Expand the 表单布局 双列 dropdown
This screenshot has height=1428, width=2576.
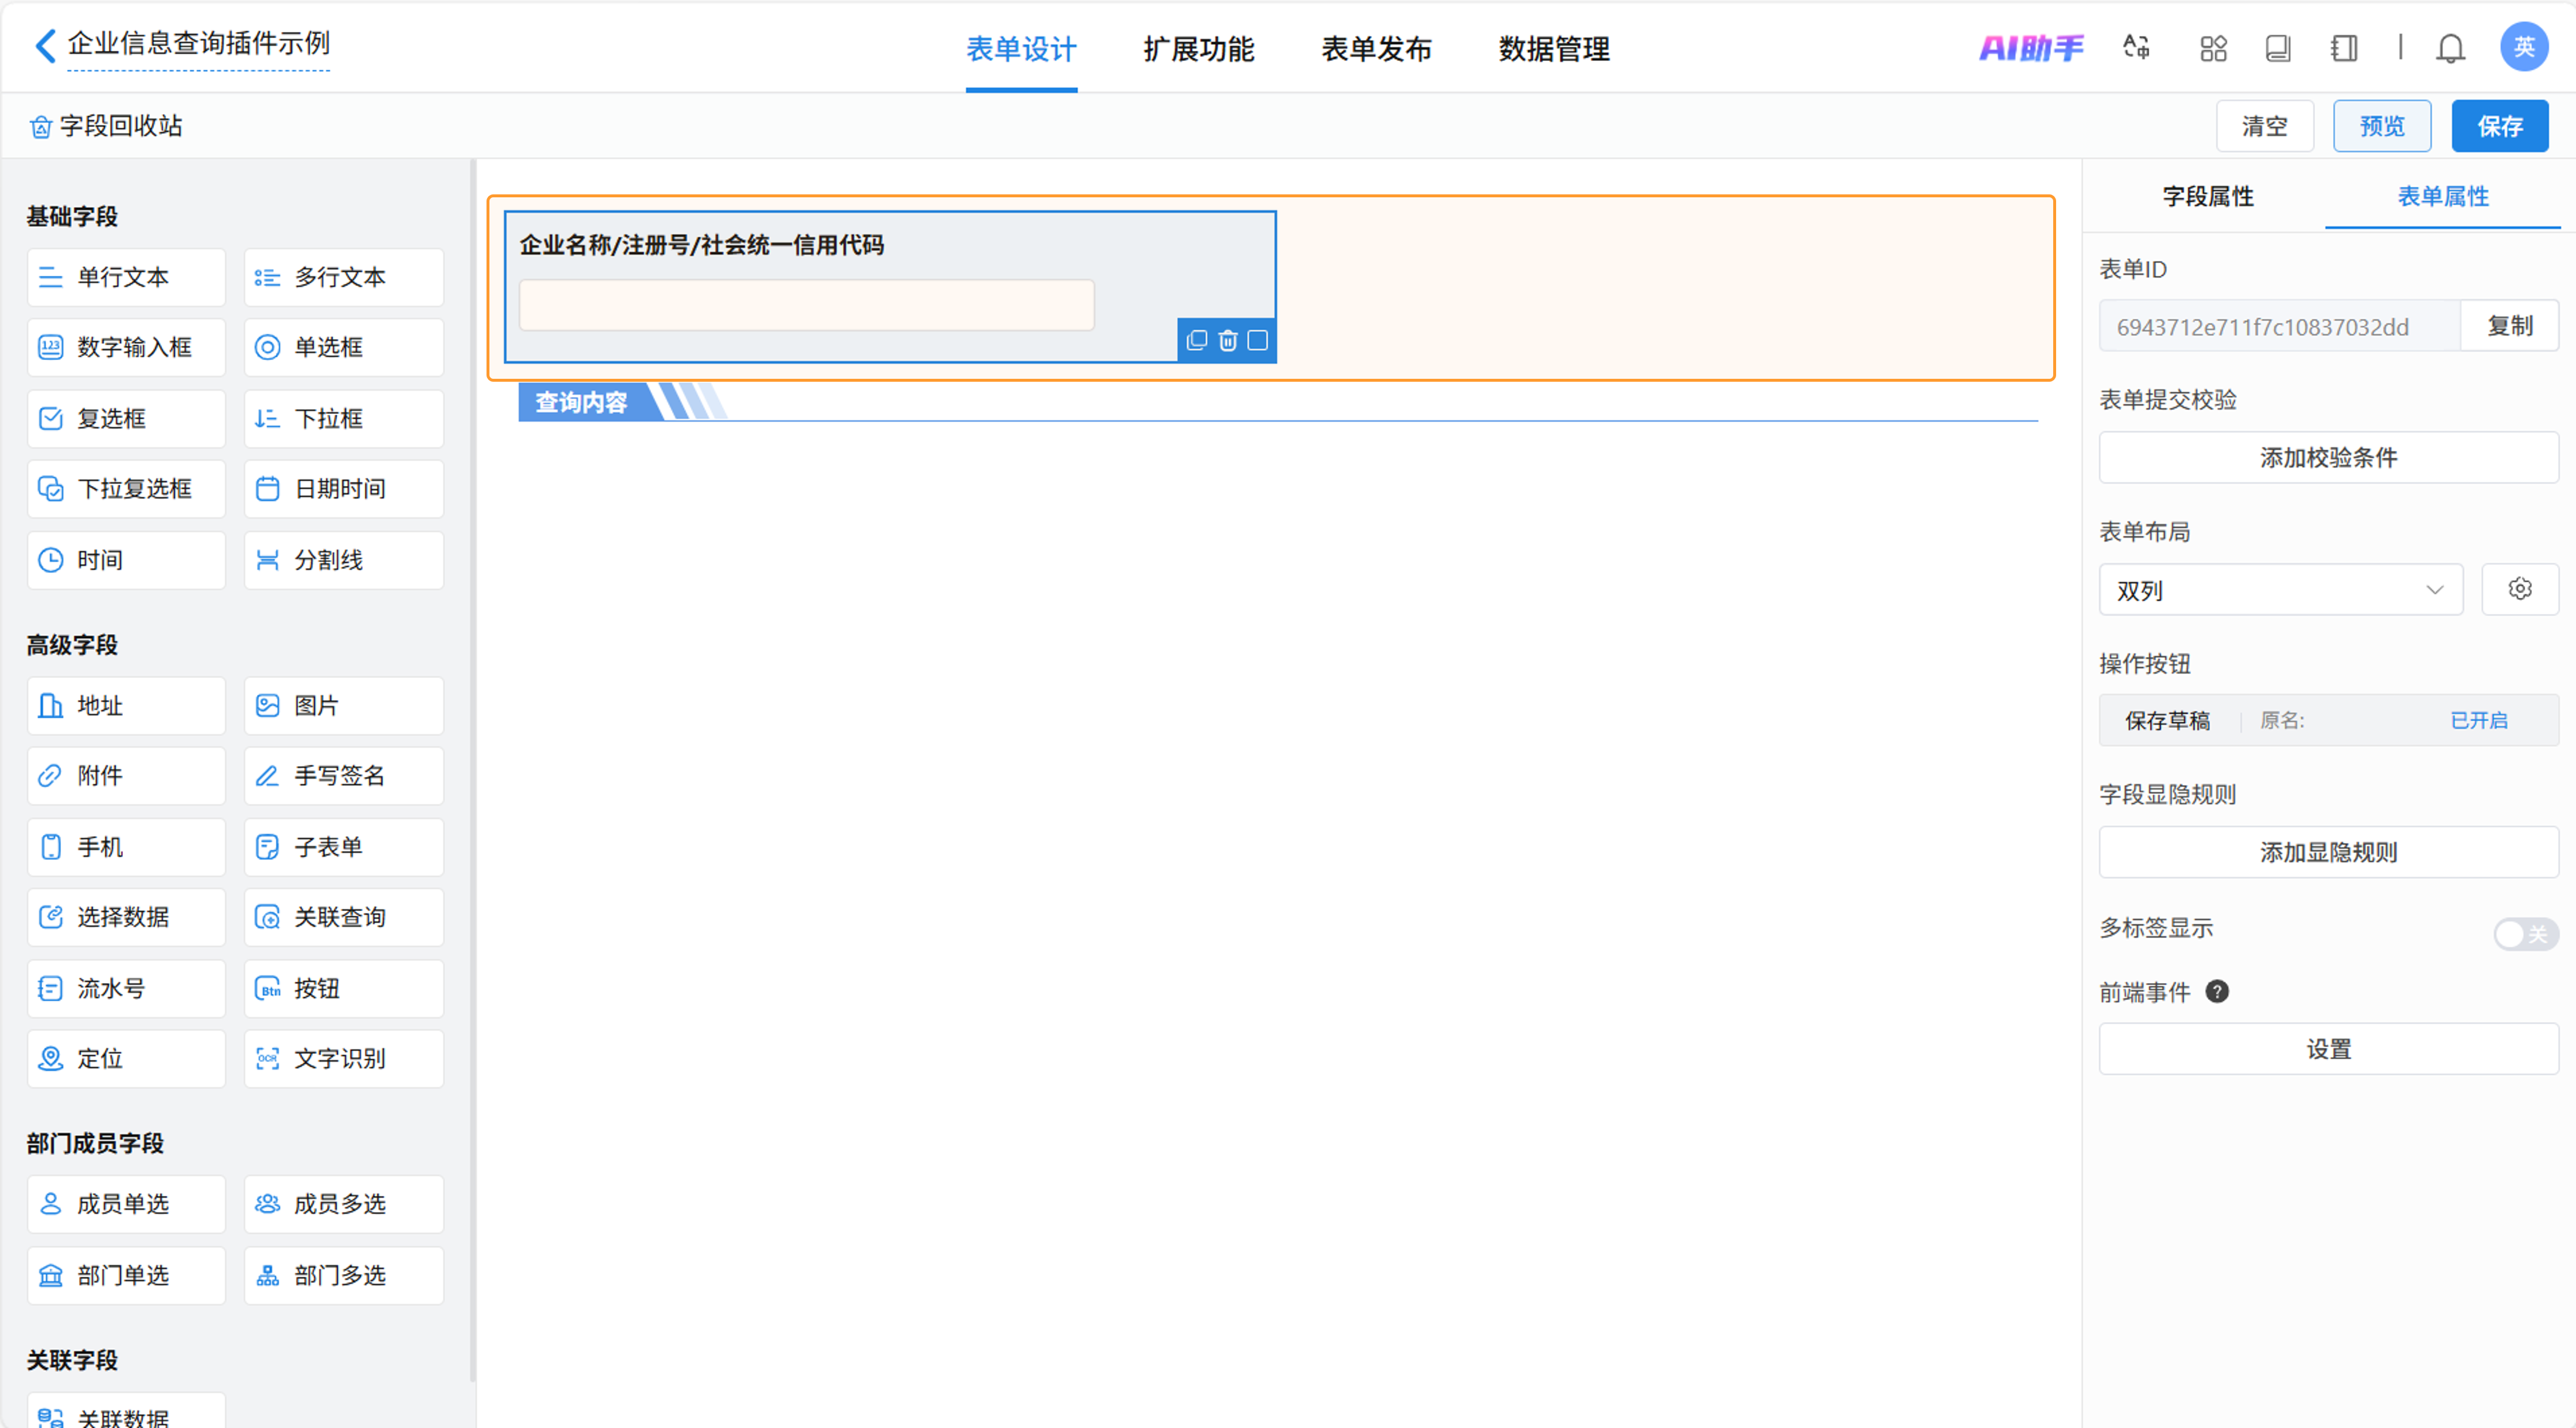[2280, 590]
